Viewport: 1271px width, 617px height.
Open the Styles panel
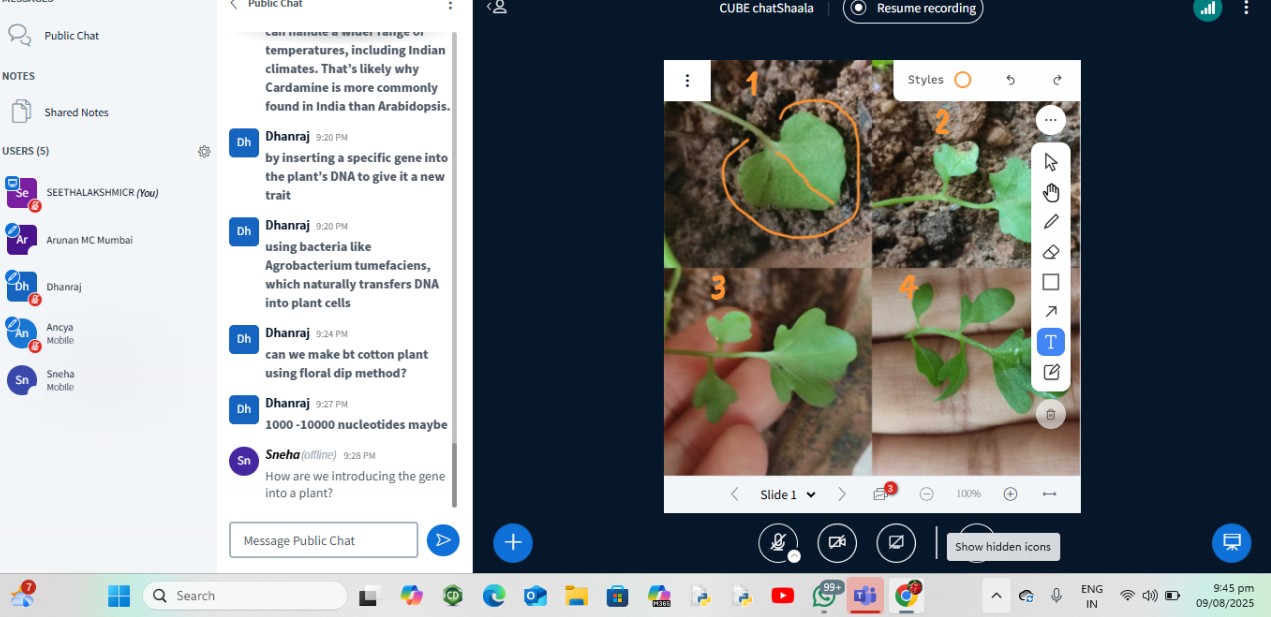[x=939, y=80]
